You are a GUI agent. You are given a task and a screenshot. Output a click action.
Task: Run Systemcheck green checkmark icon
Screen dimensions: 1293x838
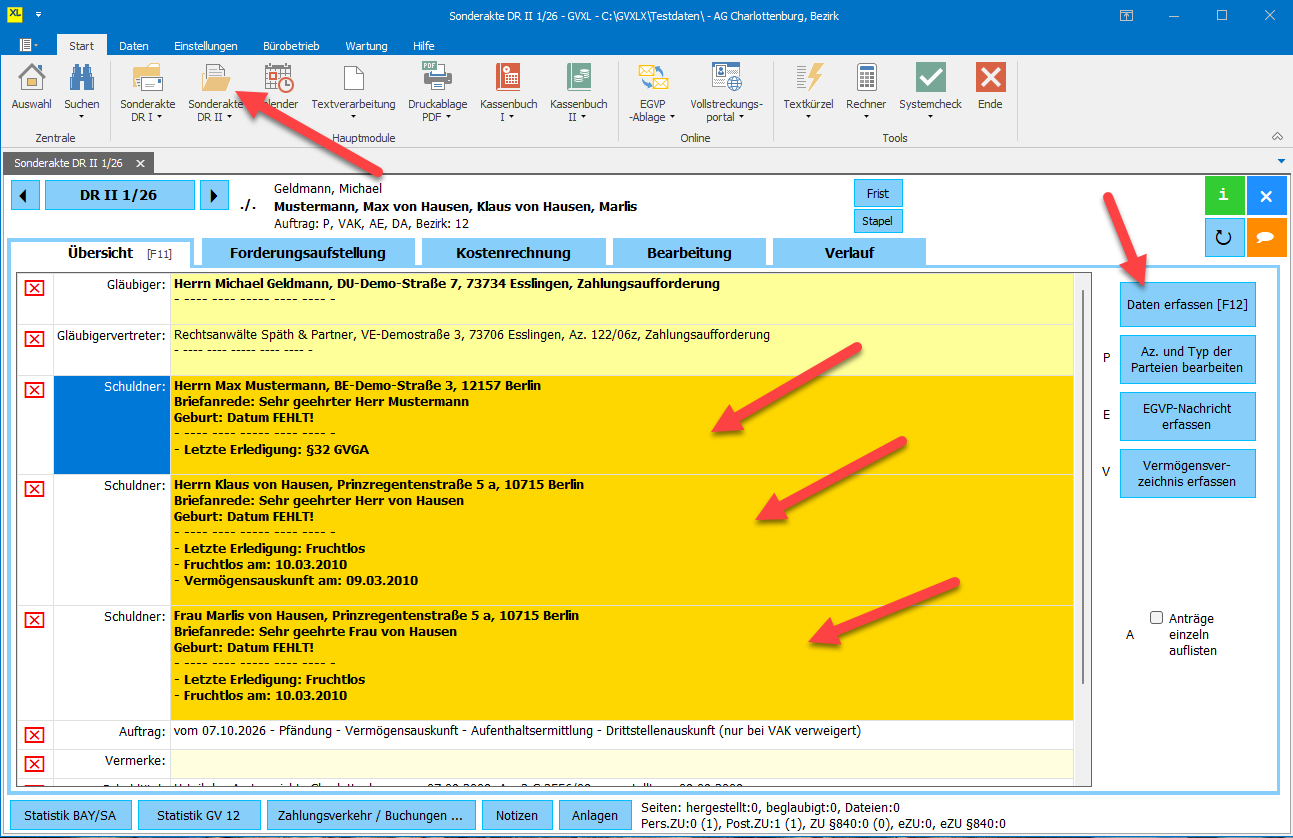pyautogui.click(x=930, y=78)
